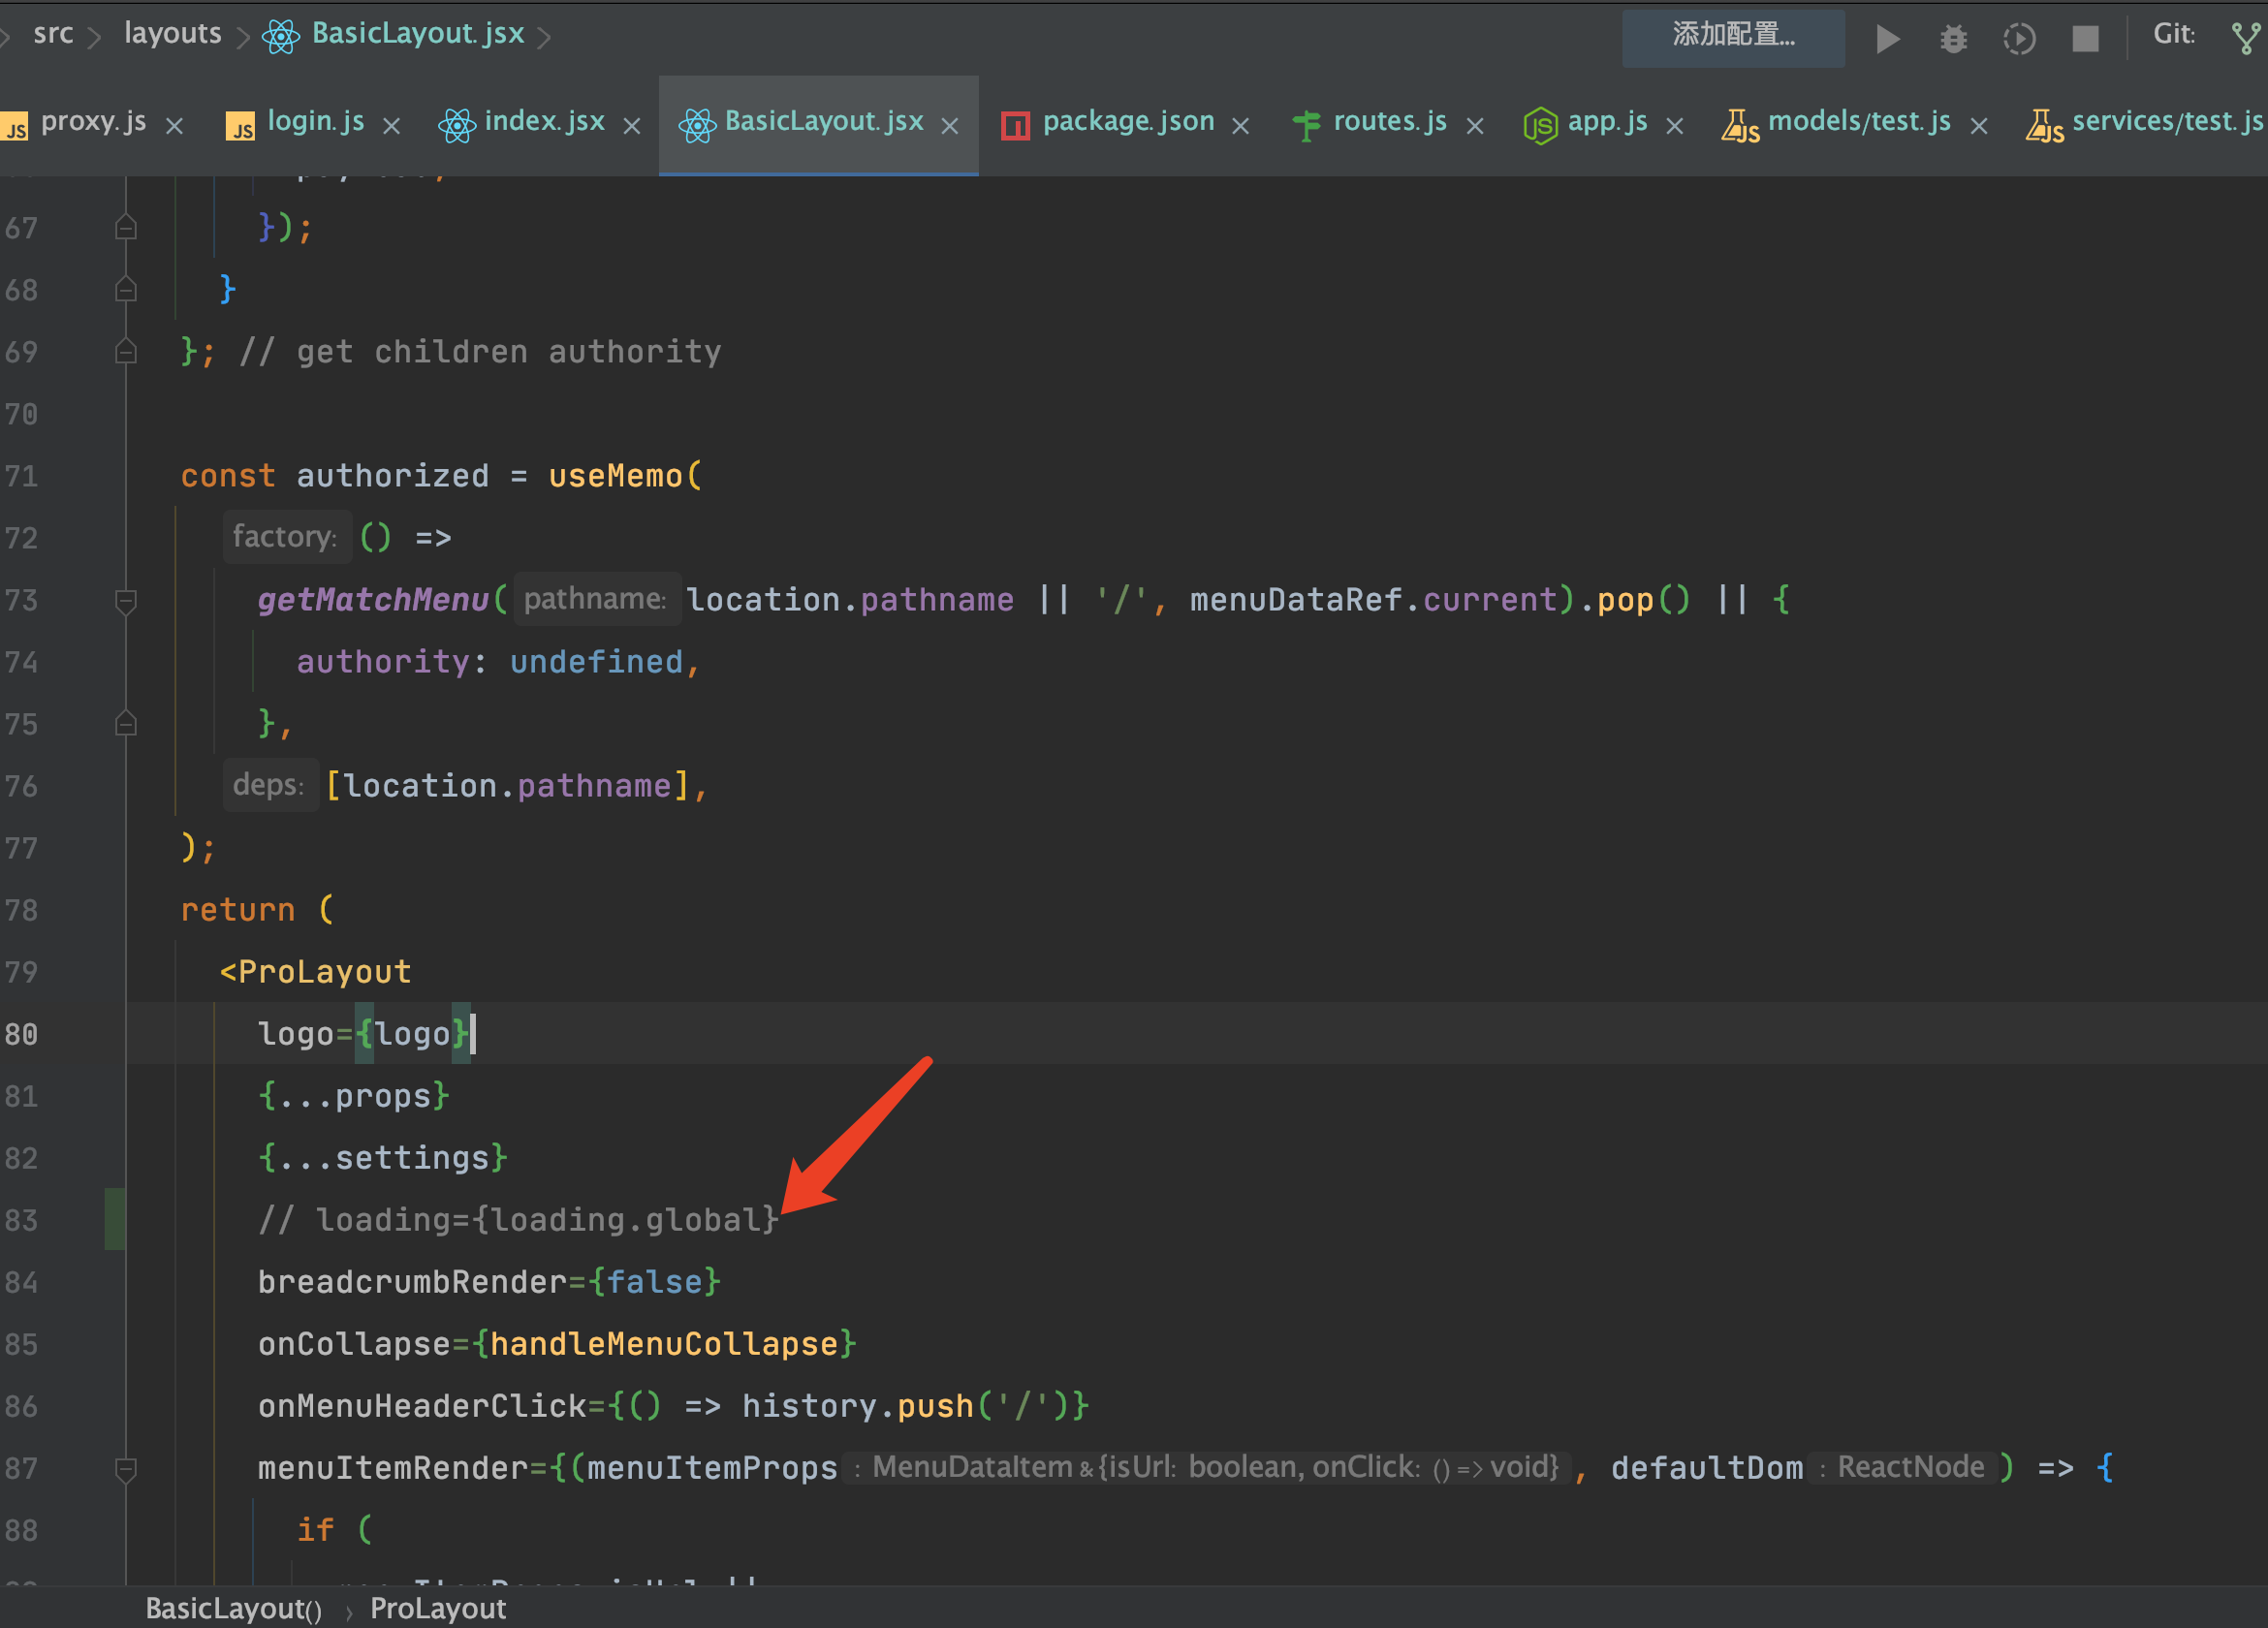The height and width of the screenshot is (1628, 2268).
Task: Click the profile/run with coverage circular icon
Action: pos(2019,38)
